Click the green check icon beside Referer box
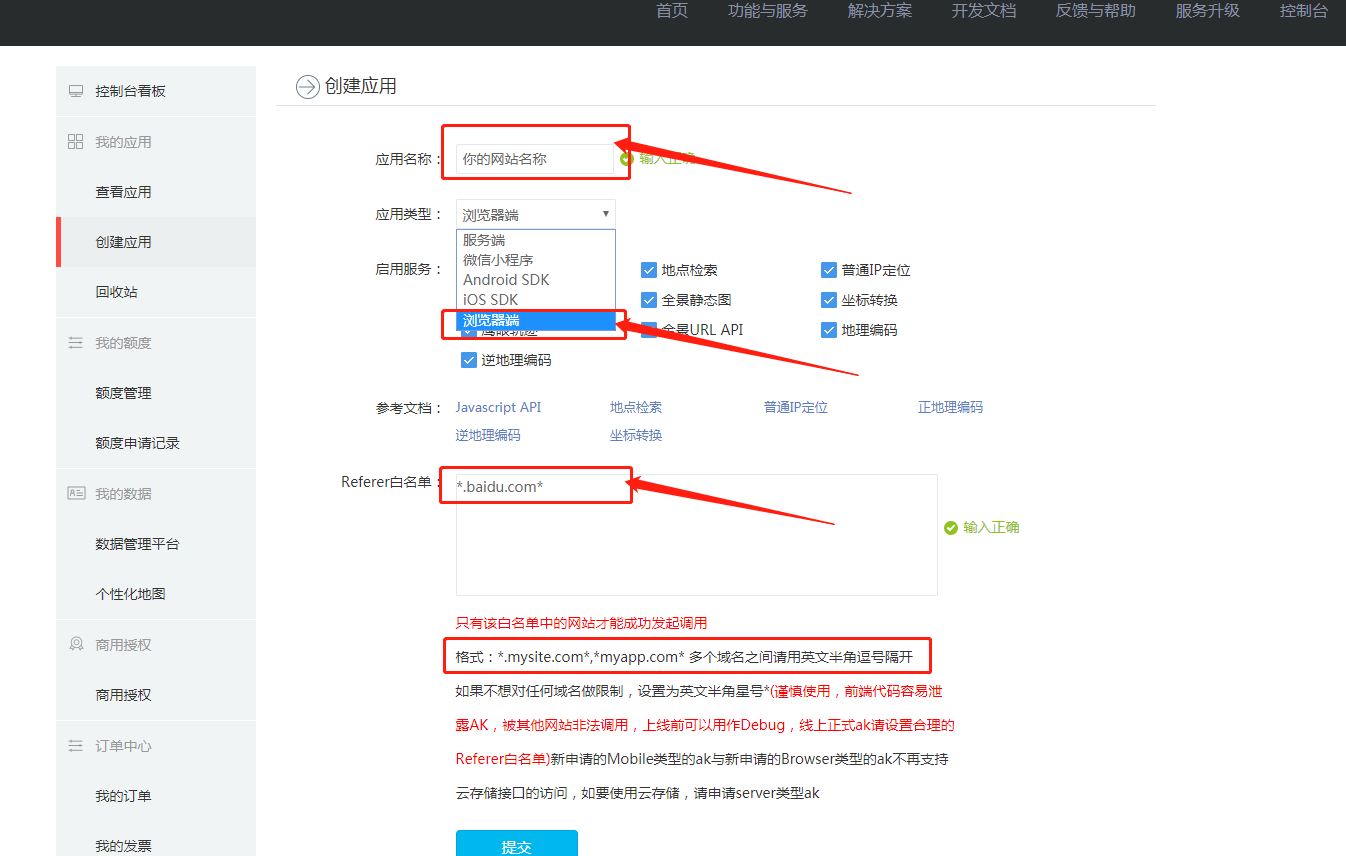The image size is (1346, 856). [x=951, y=528]
